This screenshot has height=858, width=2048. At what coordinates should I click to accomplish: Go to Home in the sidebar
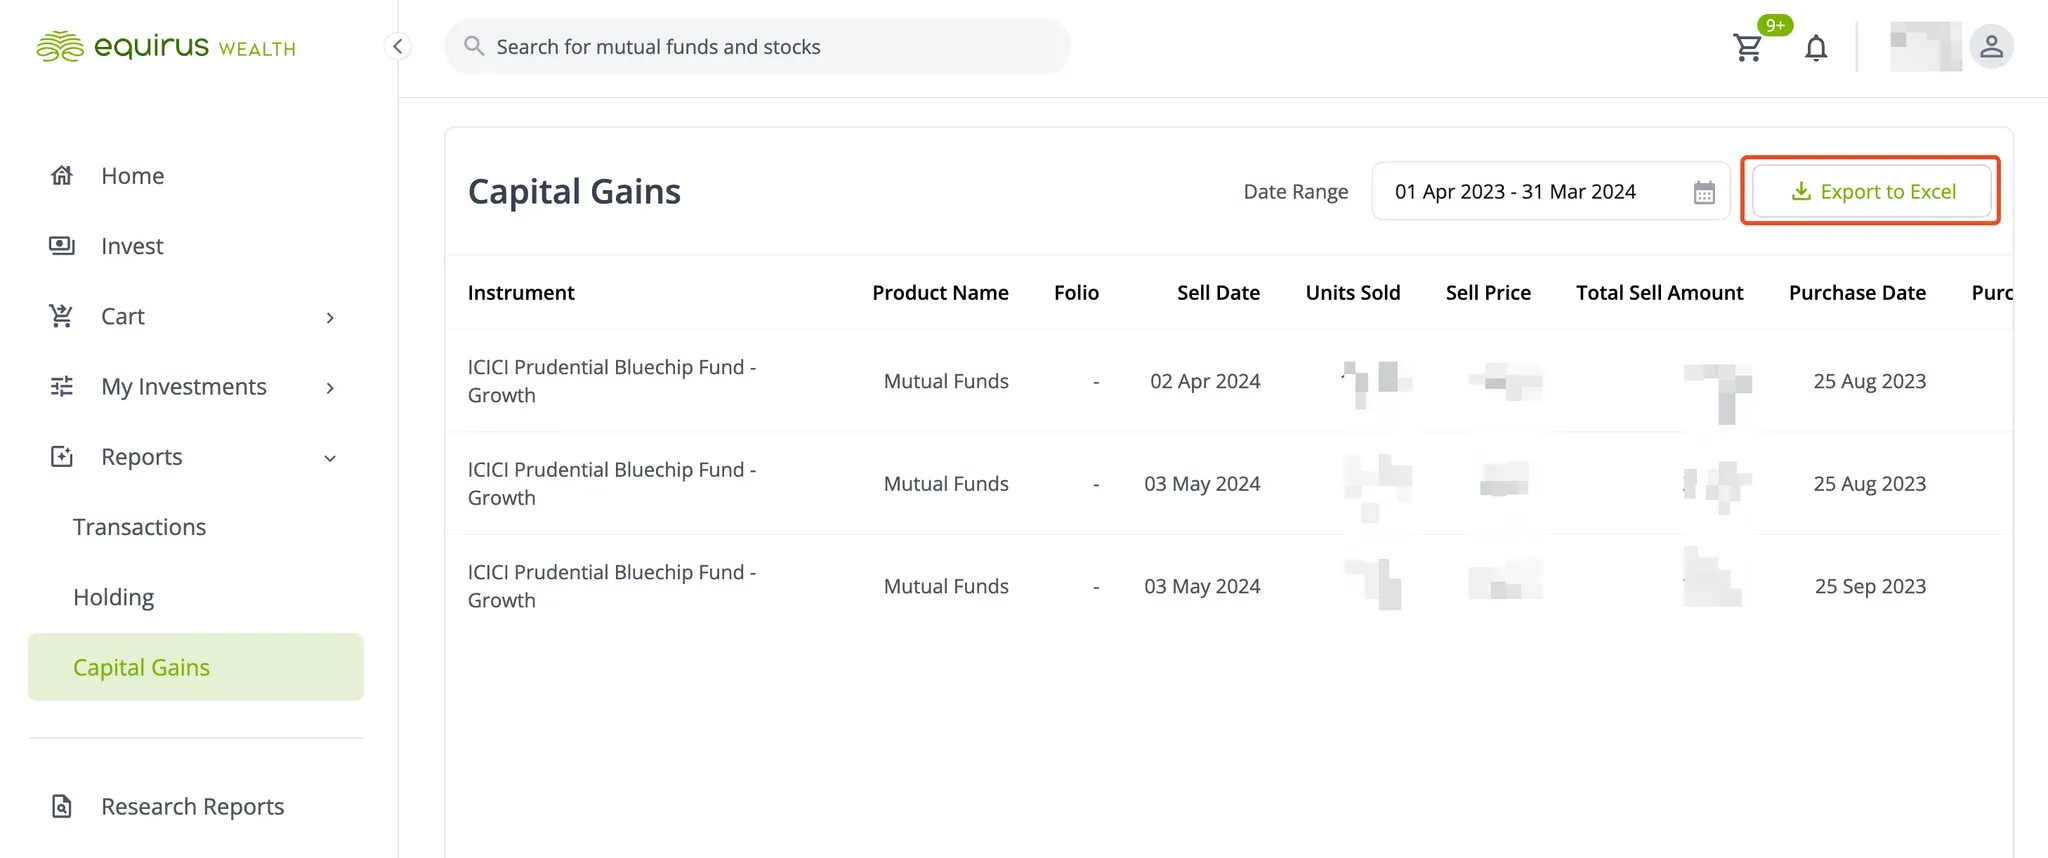click(133, 176)
